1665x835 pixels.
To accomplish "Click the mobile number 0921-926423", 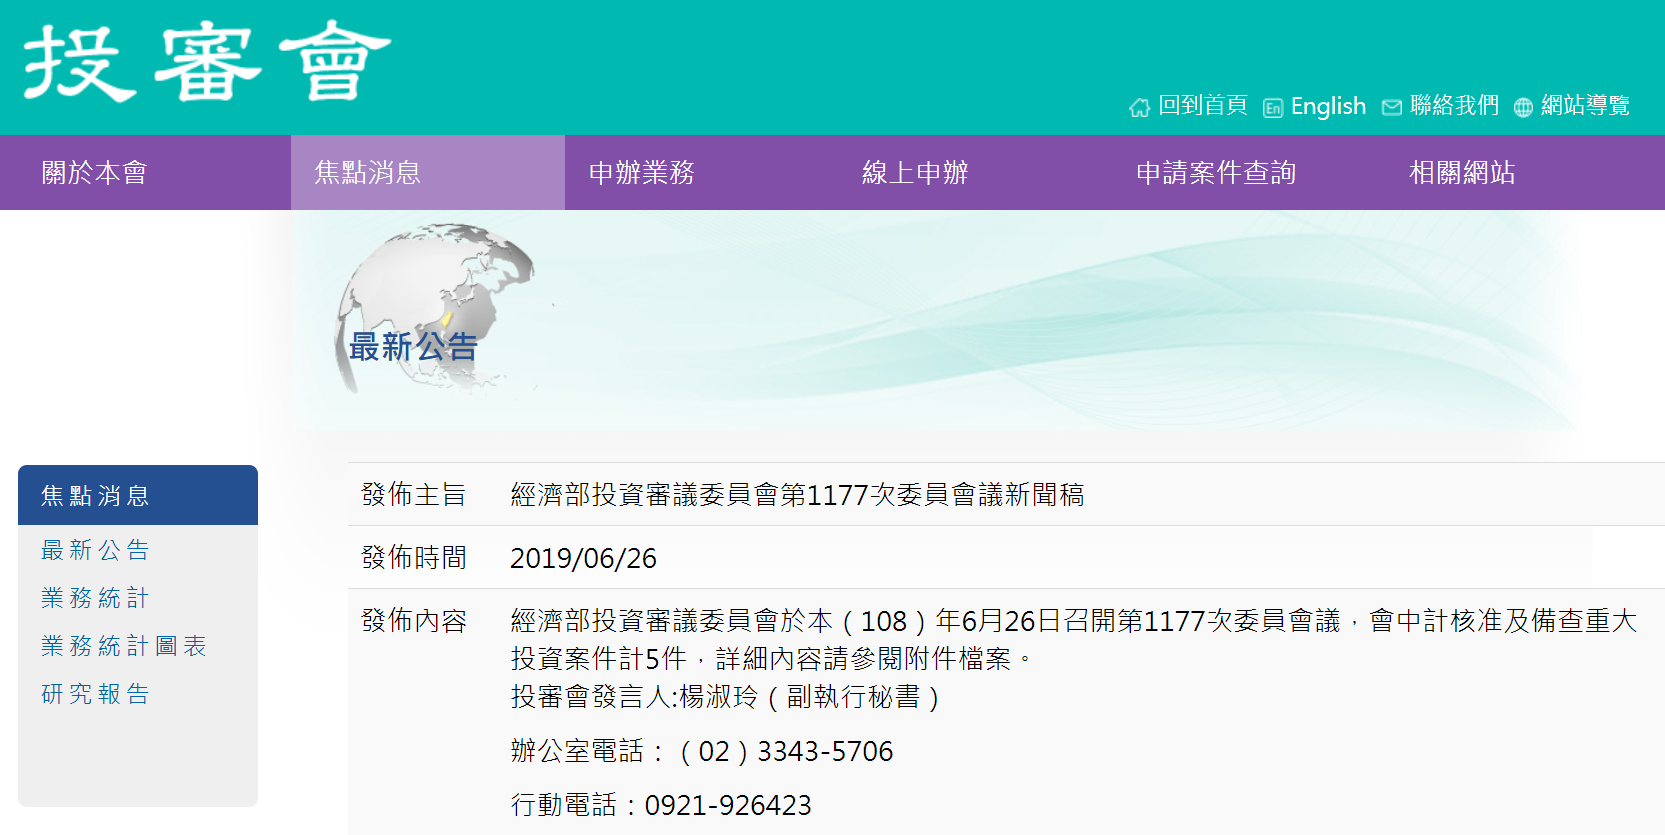I will (728, 805).
